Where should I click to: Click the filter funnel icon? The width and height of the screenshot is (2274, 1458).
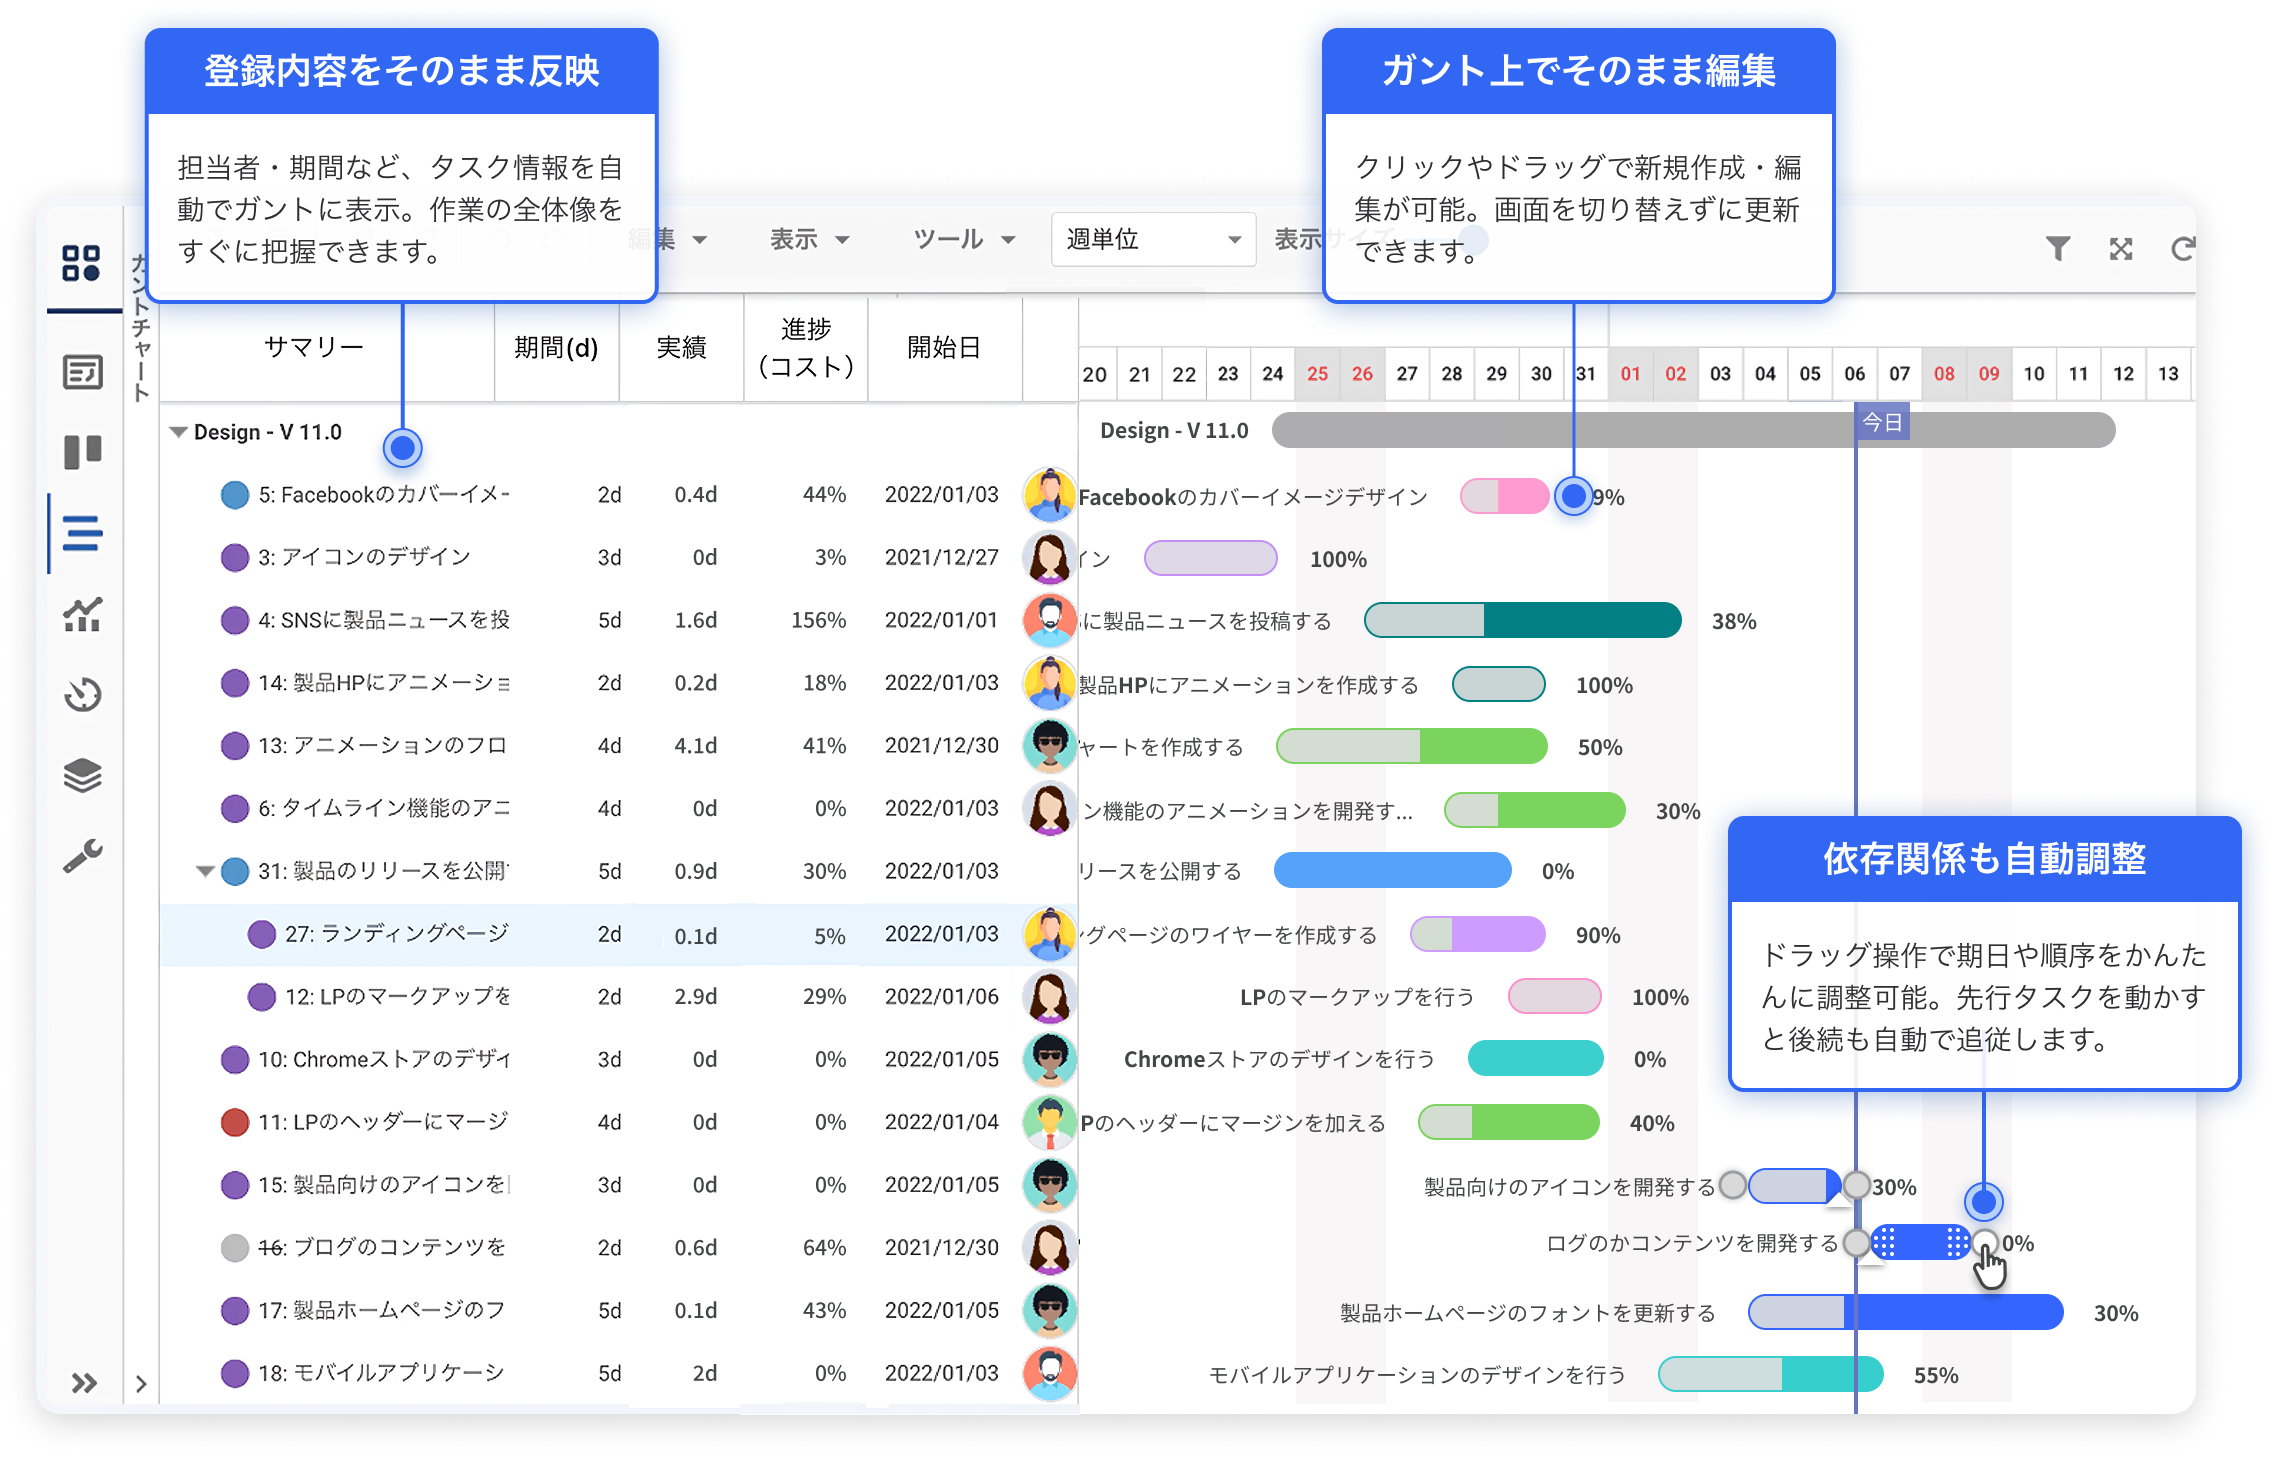click(2057, 248)
